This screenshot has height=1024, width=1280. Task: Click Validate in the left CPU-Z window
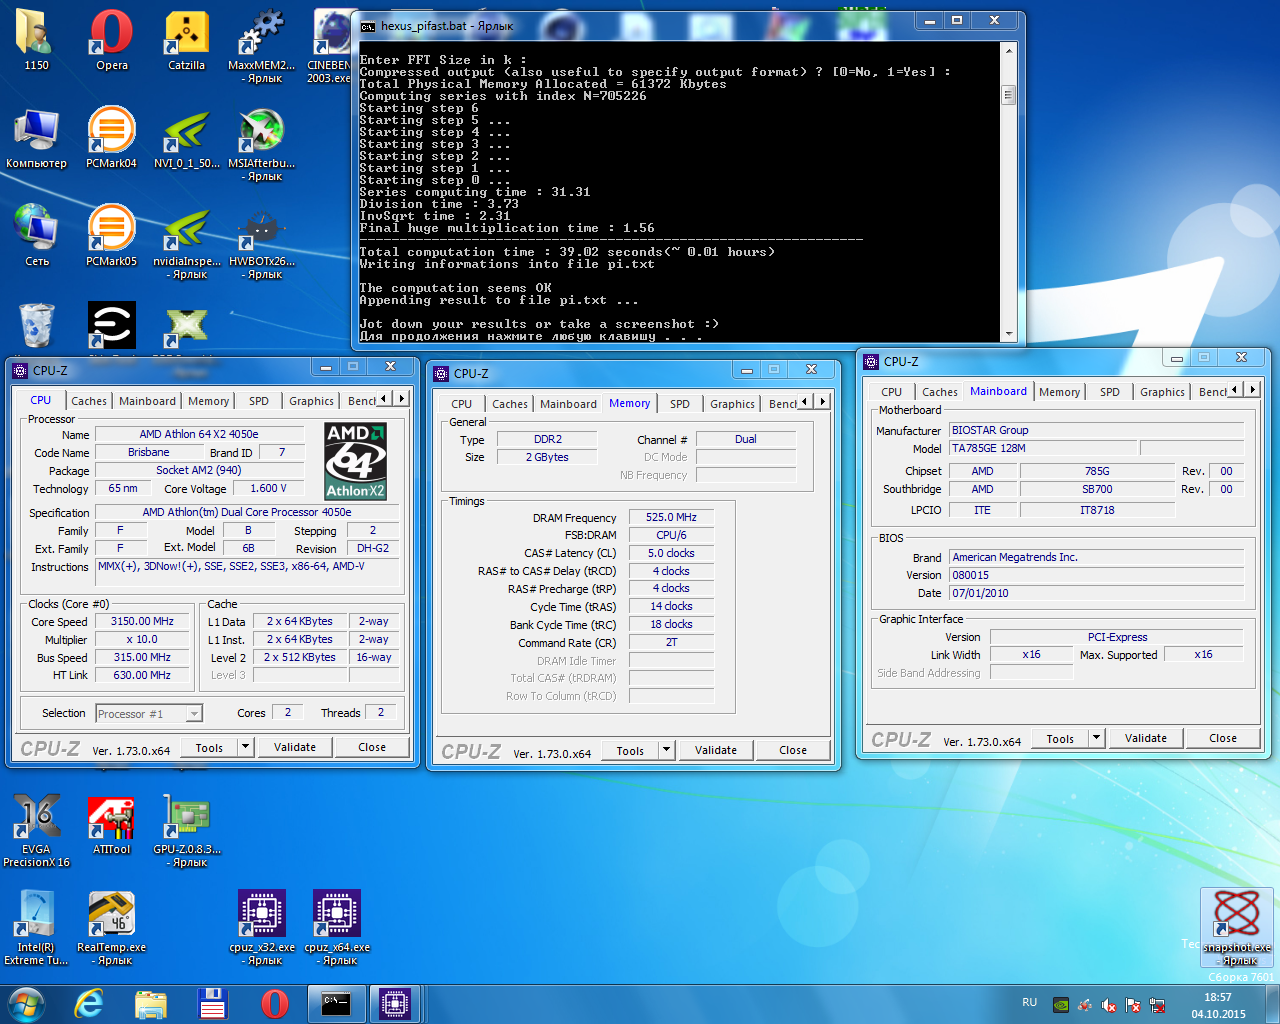[x=295, y=747]
